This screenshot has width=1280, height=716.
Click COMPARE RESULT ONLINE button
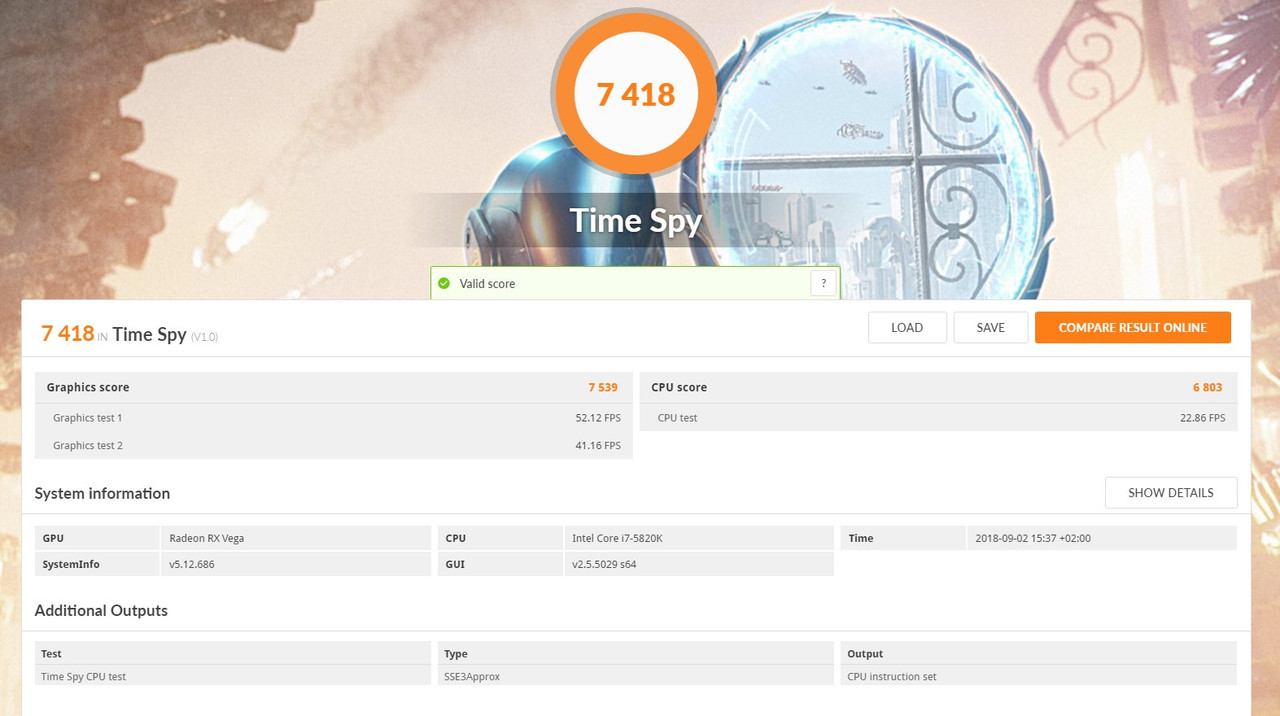[x=1133, y=327]
